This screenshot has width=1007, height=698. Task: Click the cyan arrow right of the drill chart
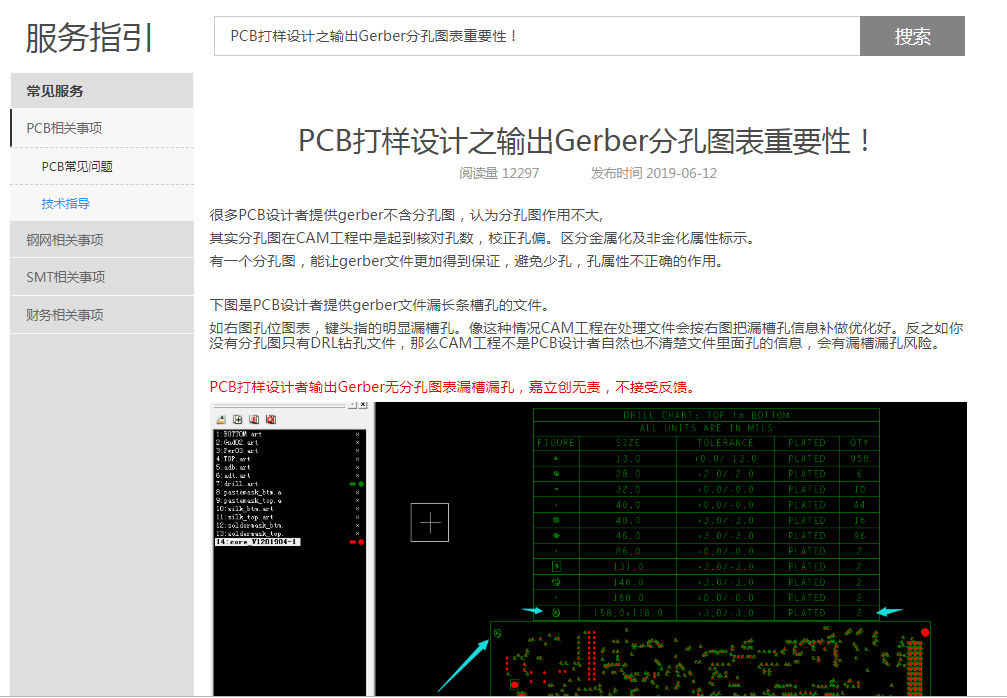(888, 611)
